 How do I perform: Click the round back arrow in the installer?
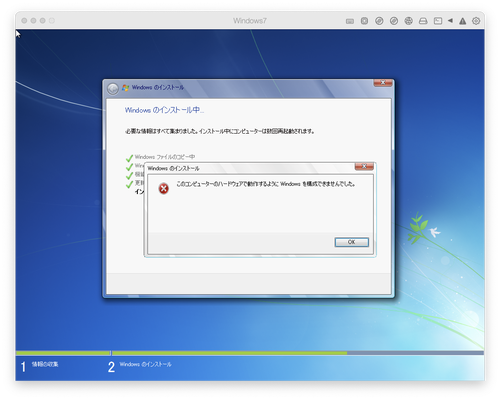click(113, 89)
